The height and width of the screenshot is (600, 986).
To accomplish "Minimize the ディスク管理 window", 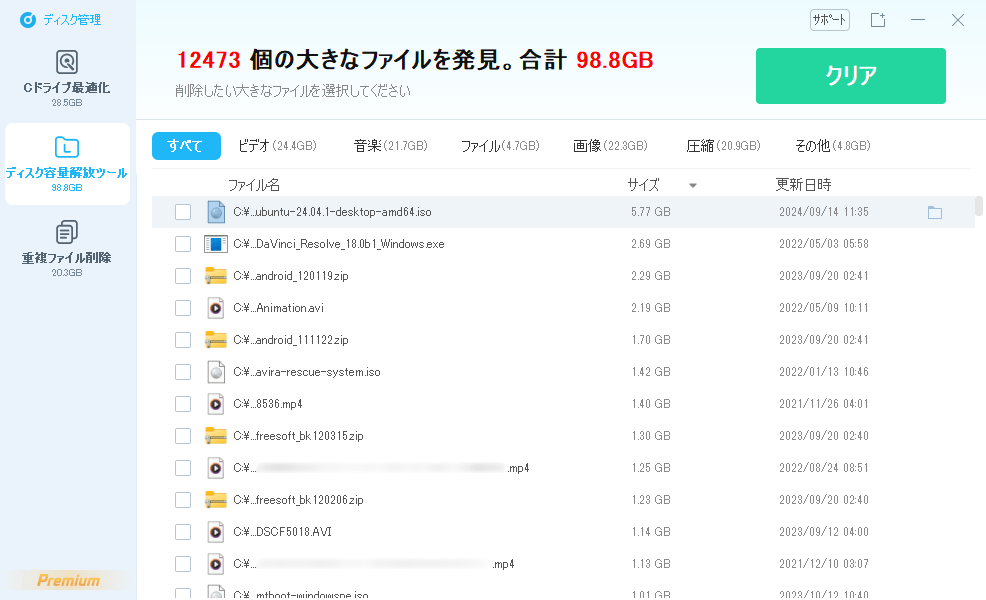I will tap(918, 20).
